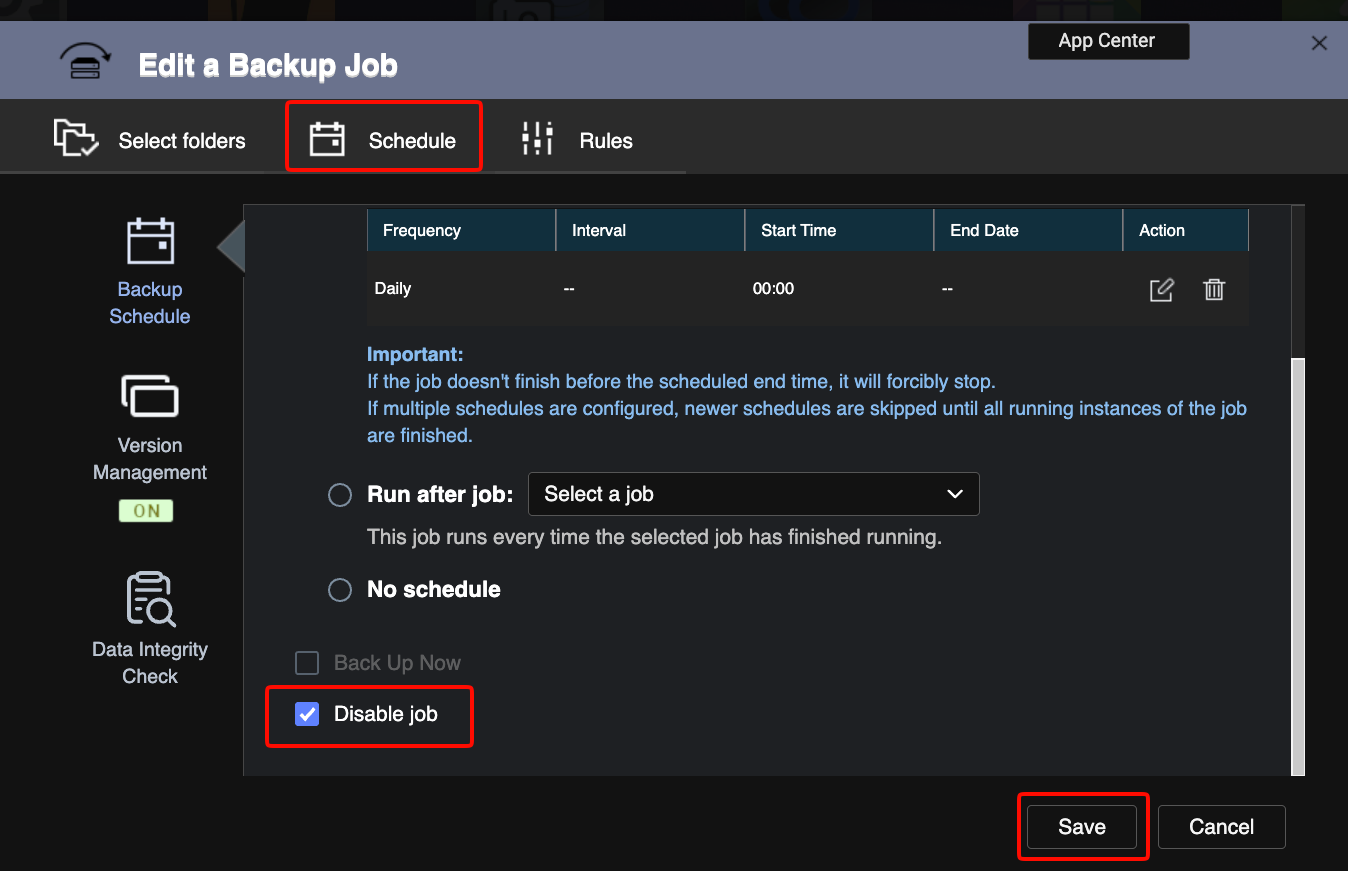The image size is (1348, 871).
Task: Open the Select a job dropdown
Action: tap(753, 494)
